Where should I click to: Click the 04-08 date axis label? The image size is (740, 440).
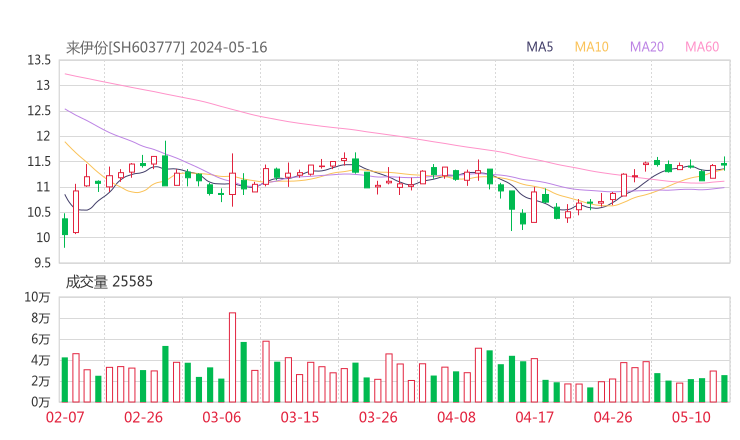coord(456,417)
